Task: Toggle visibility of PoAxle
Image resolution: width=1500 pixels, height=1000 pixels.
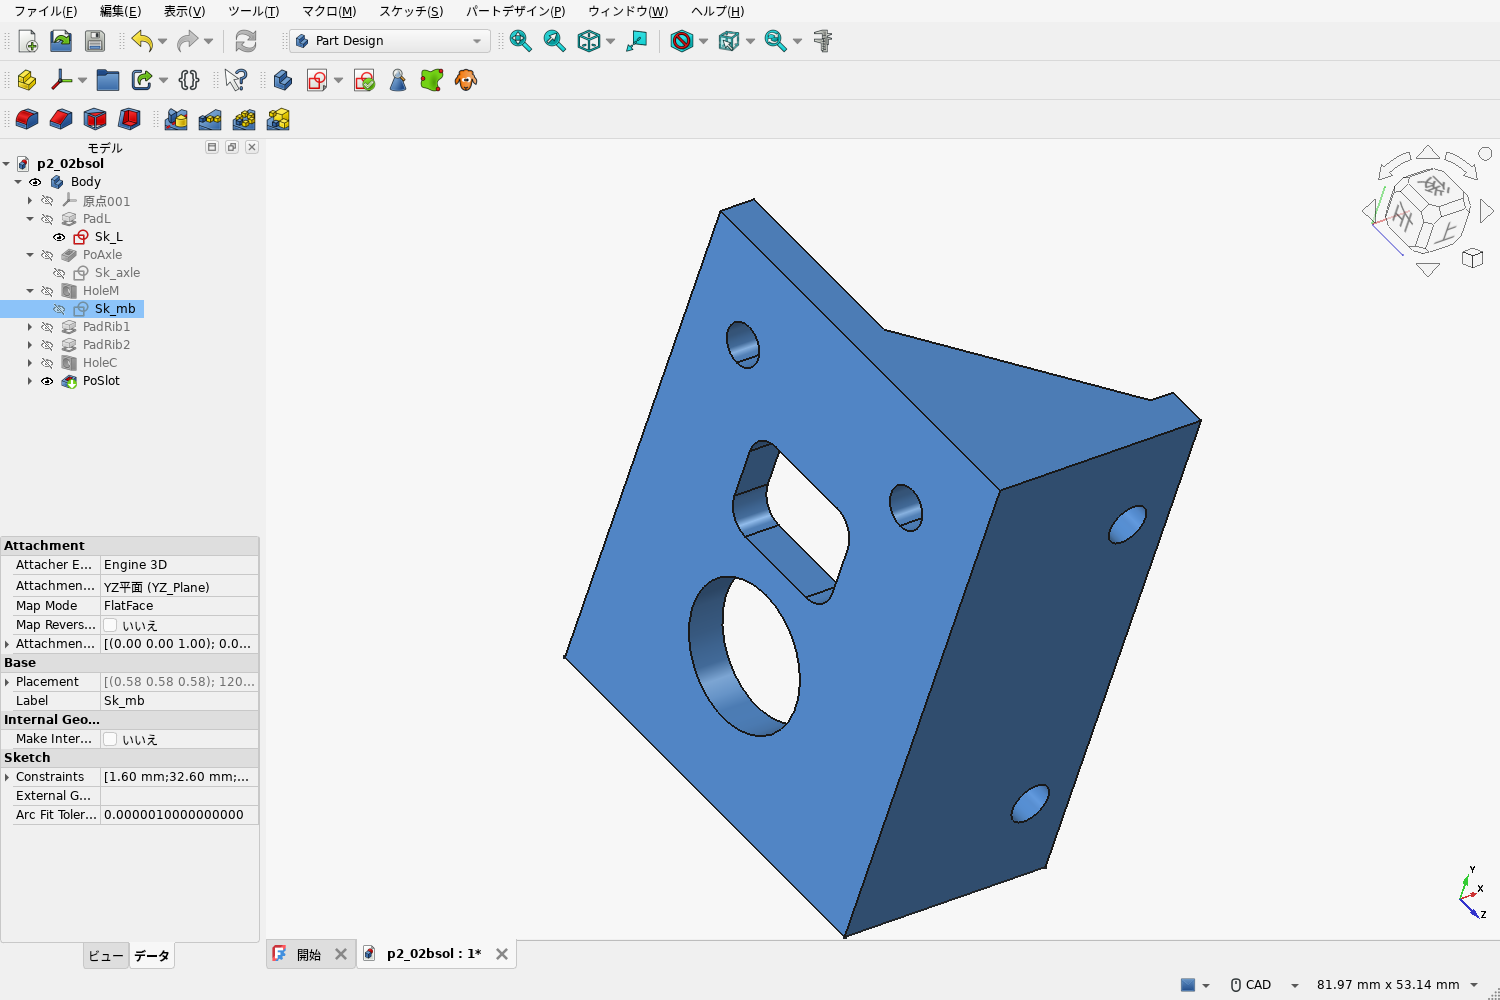Action: (47, 255)
